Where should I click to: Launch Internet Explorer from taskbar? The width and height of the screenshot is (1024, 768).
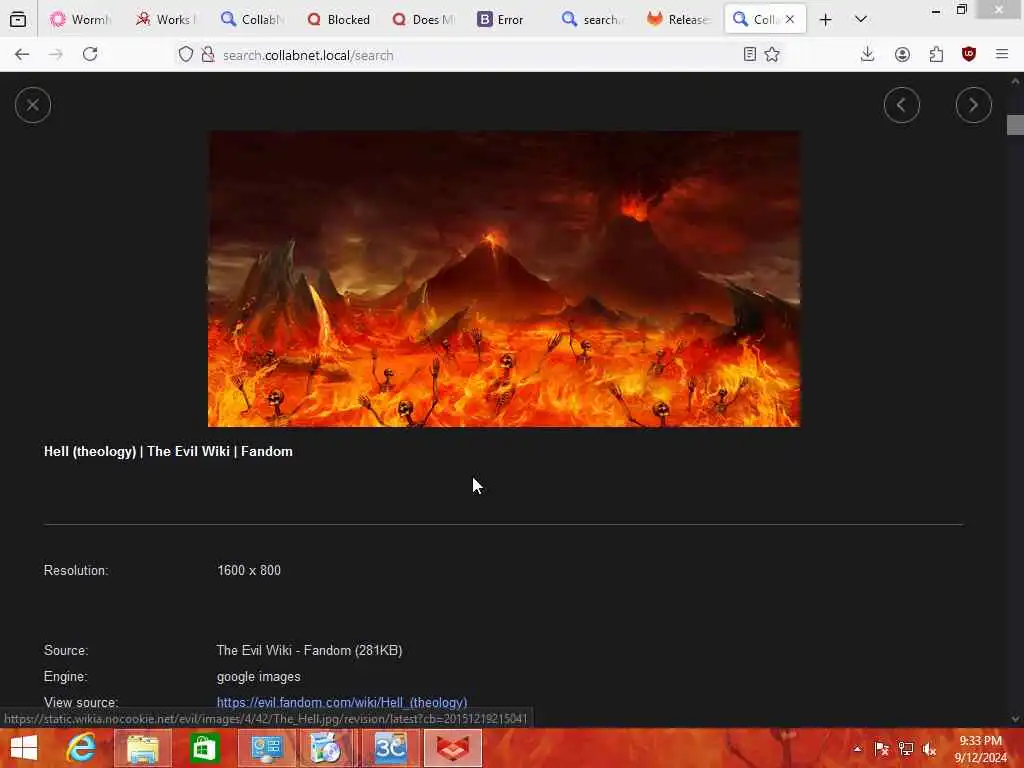82,748
